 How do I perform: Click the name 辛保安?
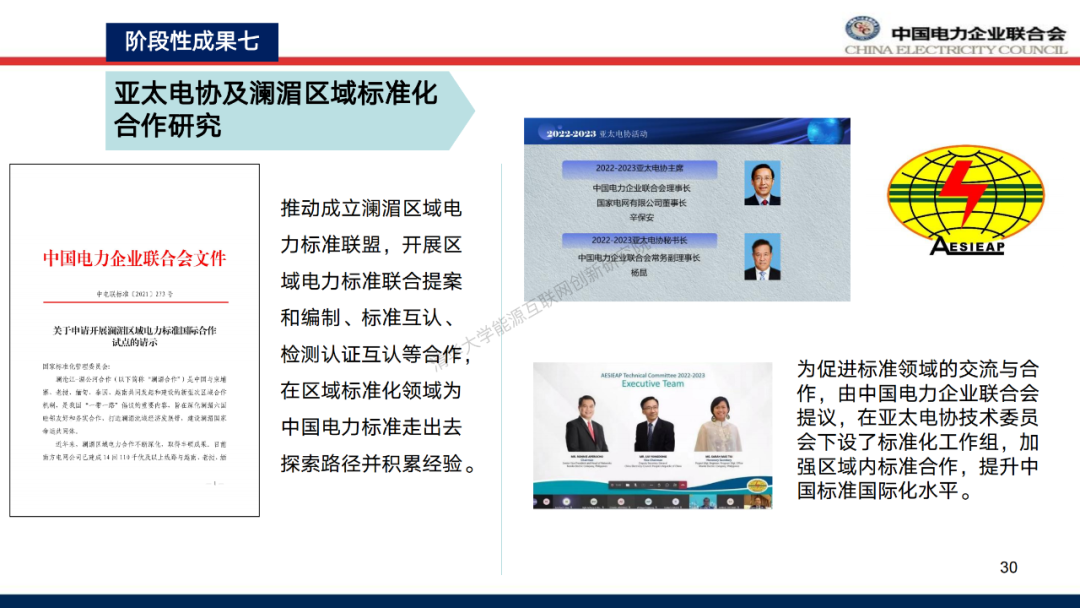(x=641, y=218)
